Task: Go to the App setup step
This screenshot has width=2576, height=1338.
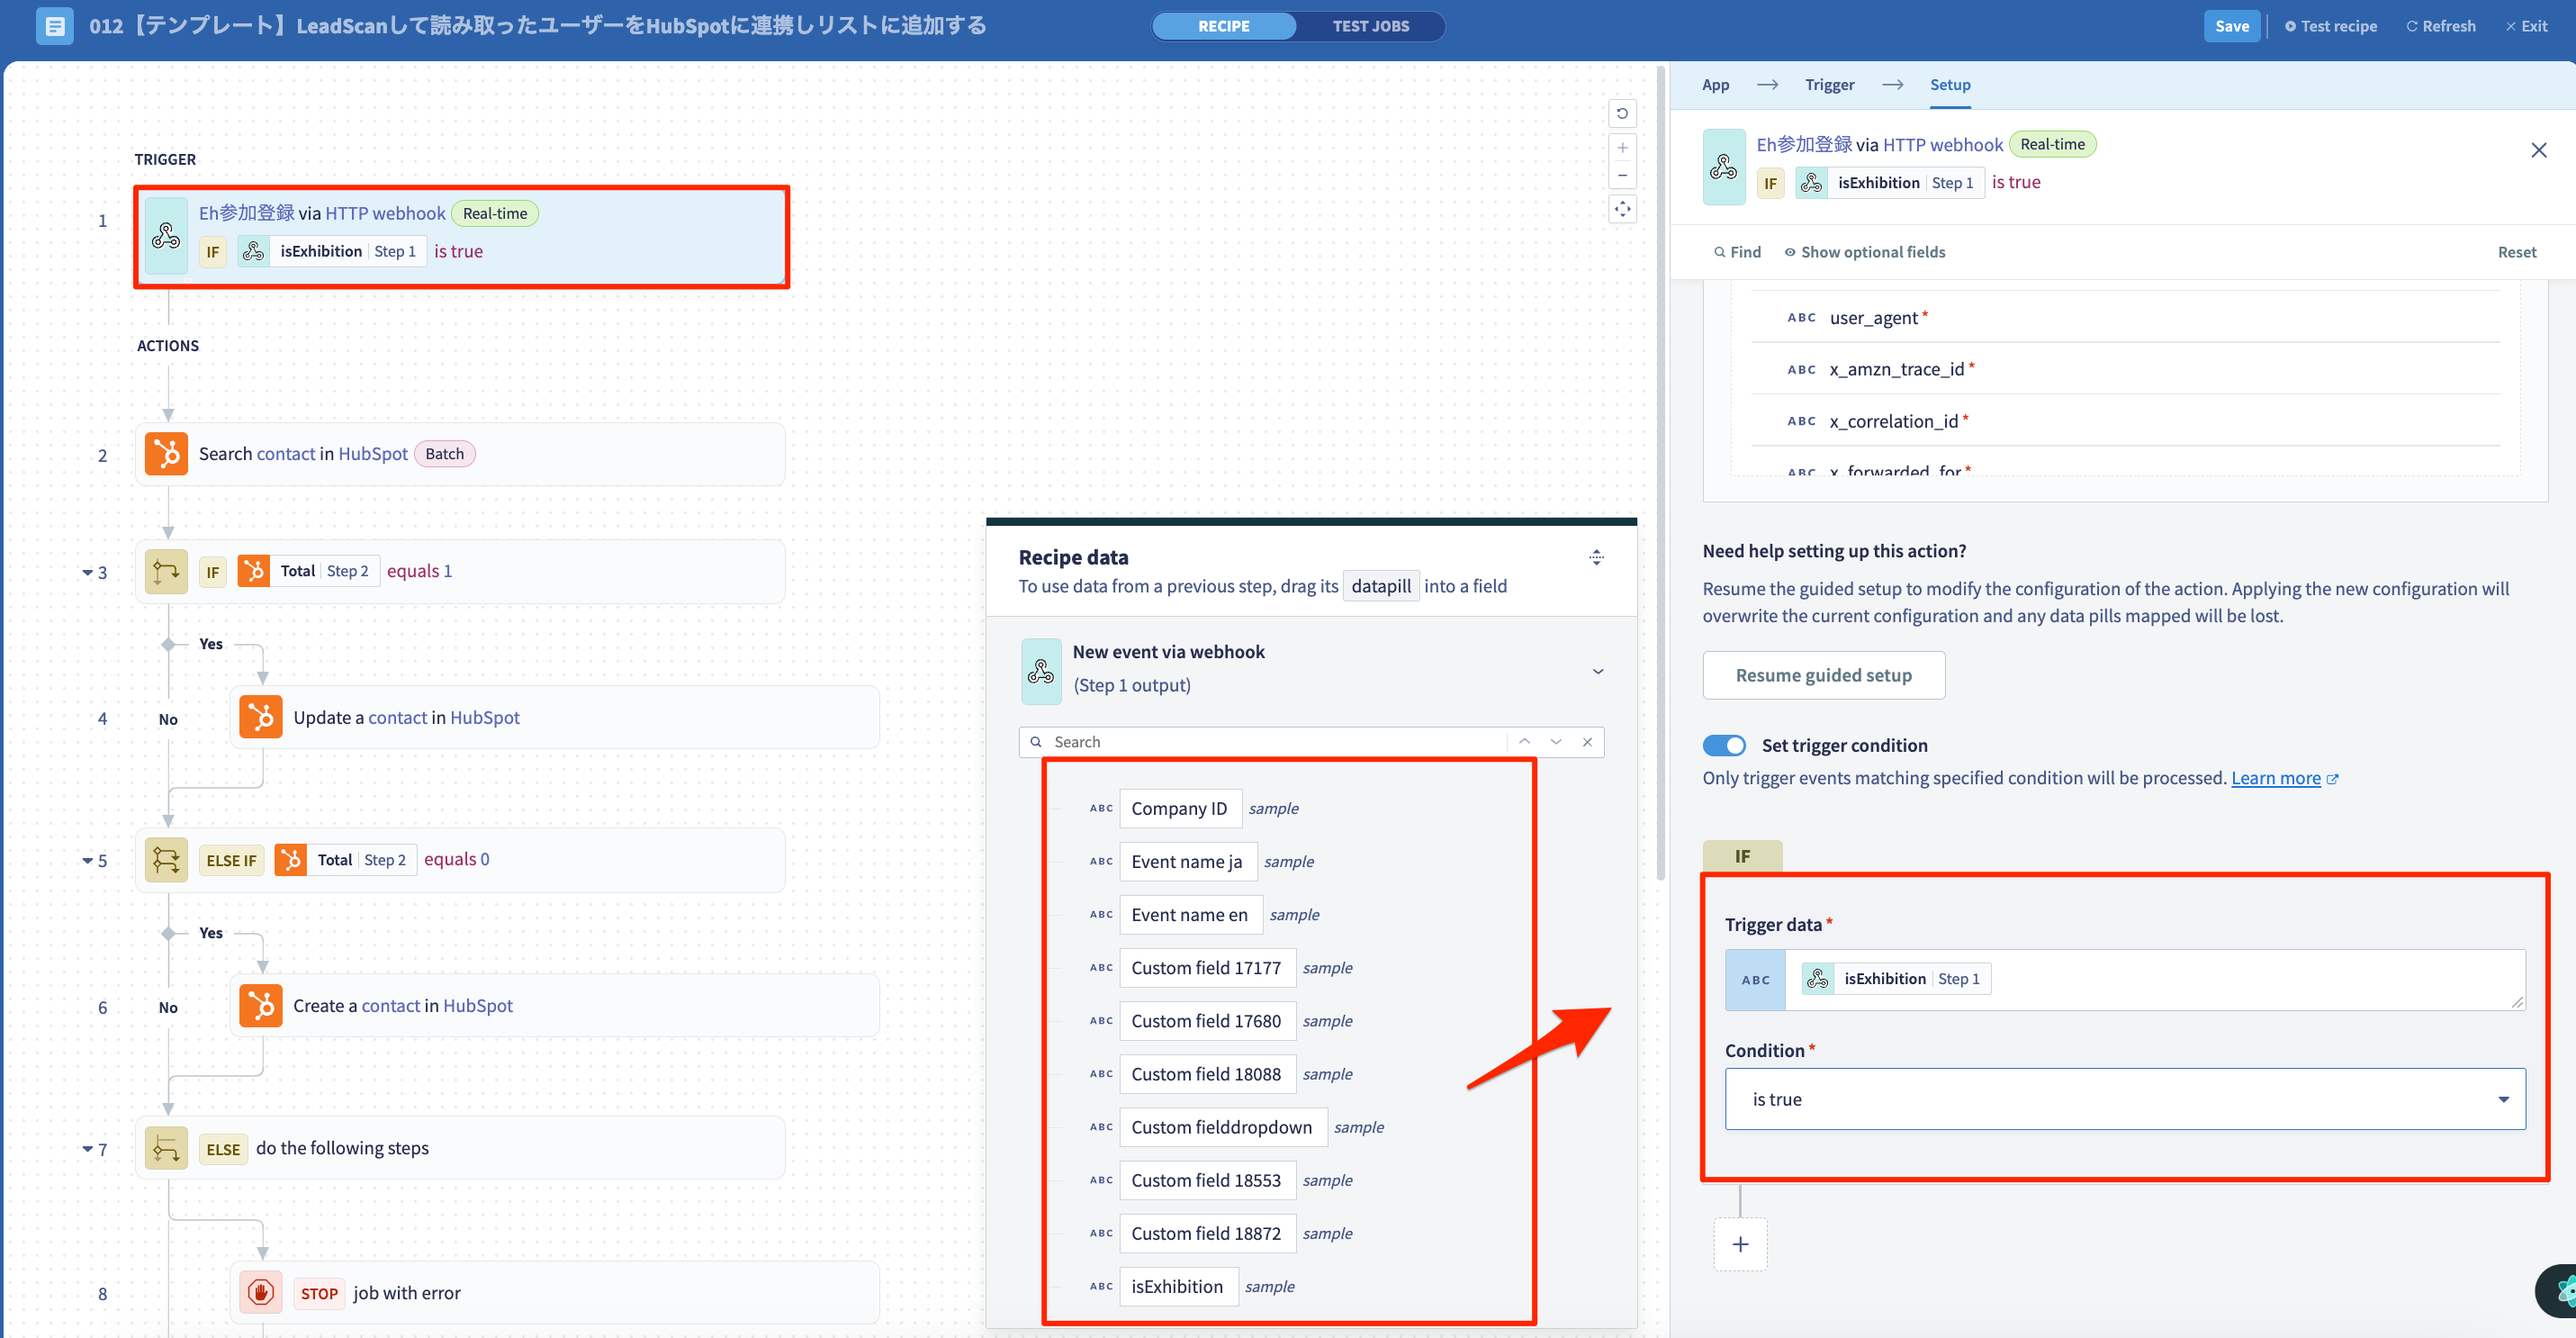Action: [x=1716, y=85]
